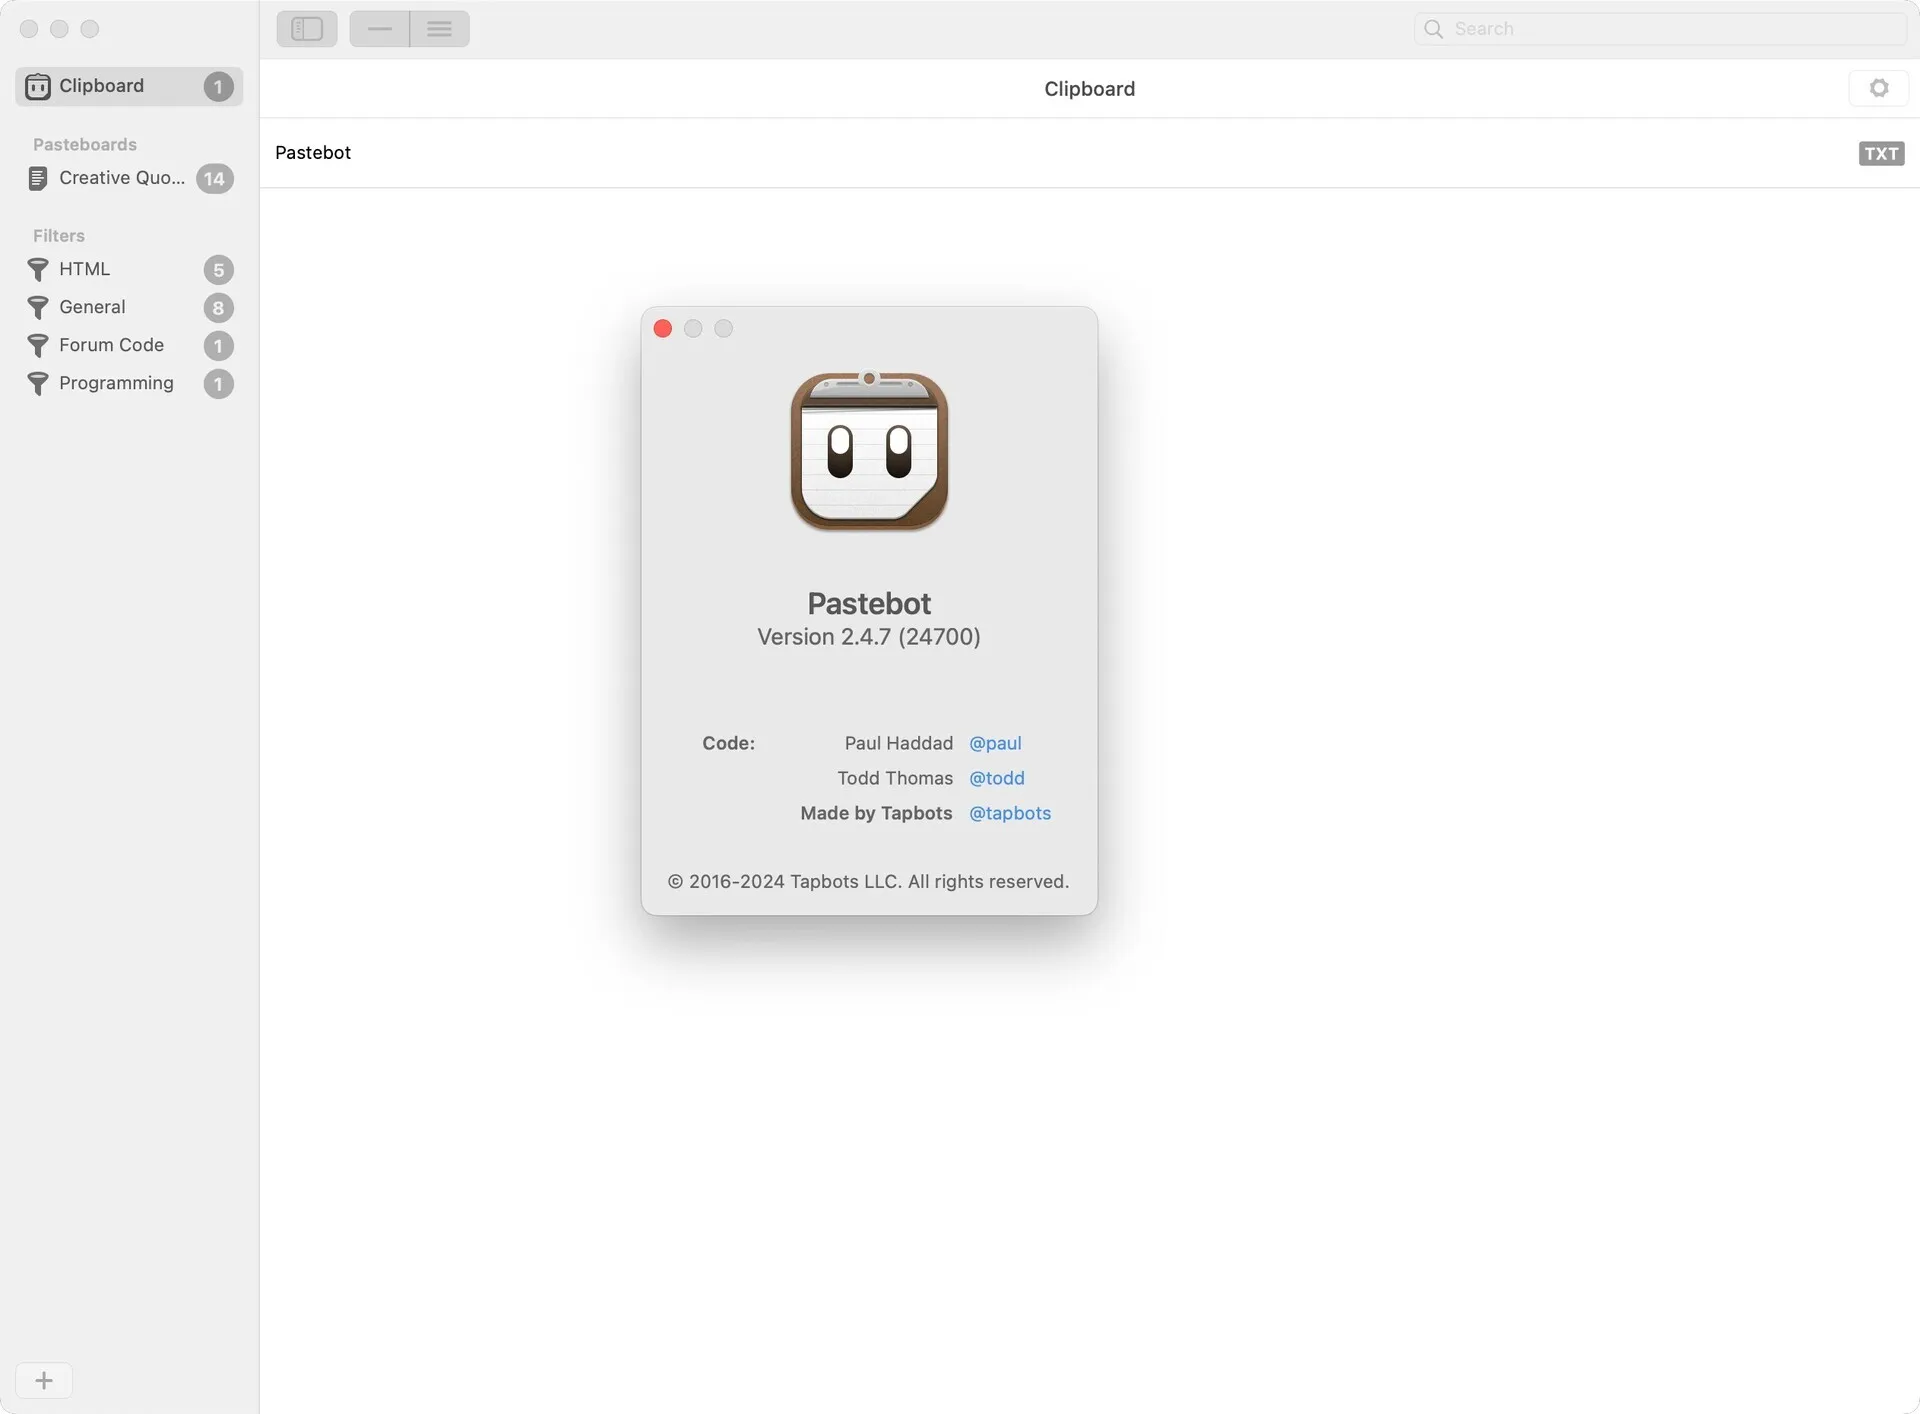This screenshot has width=1920, height=1414.
Task: Add a new pasteboard with plus button
Action: tap(44, 1381)
